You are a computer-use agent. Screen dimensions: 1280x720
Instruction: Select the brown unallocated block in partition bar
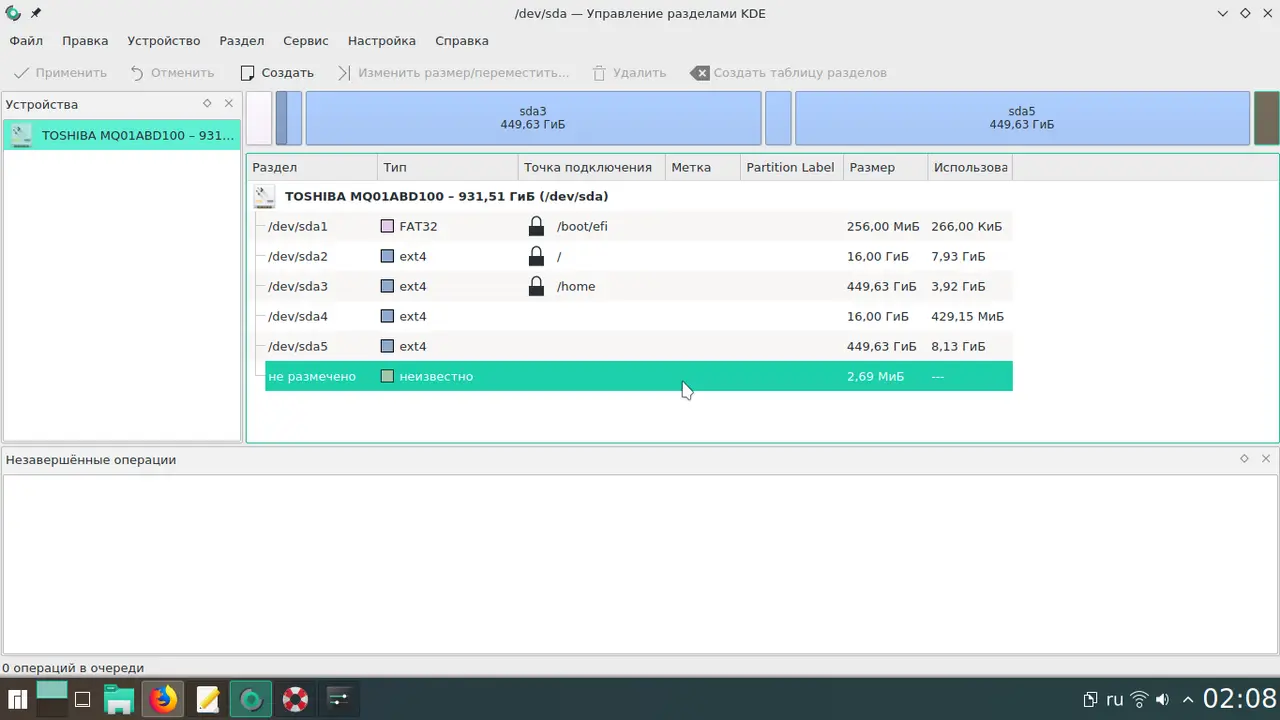(1267, 118)
